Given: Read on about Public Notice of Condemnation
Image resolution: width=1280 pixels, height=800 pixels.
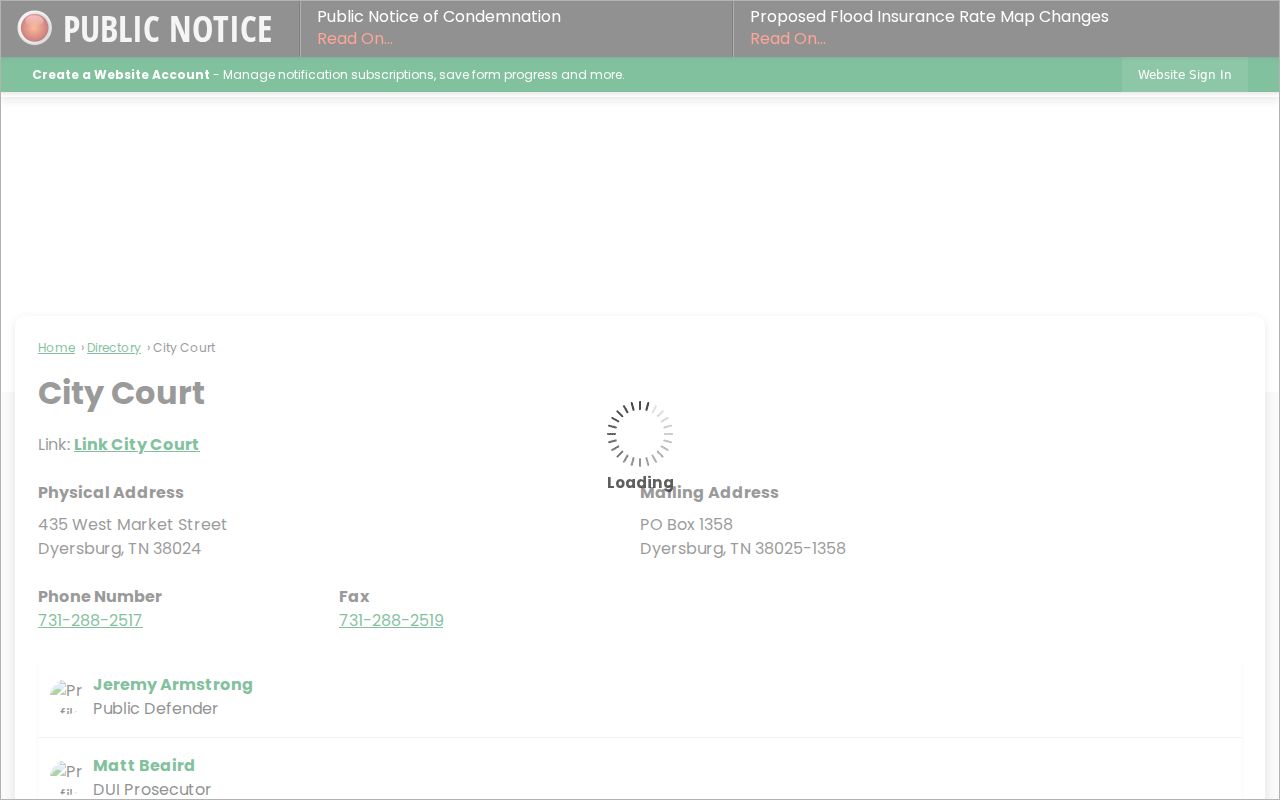Looking at the screenshot, I should click(x=355, y=39).
